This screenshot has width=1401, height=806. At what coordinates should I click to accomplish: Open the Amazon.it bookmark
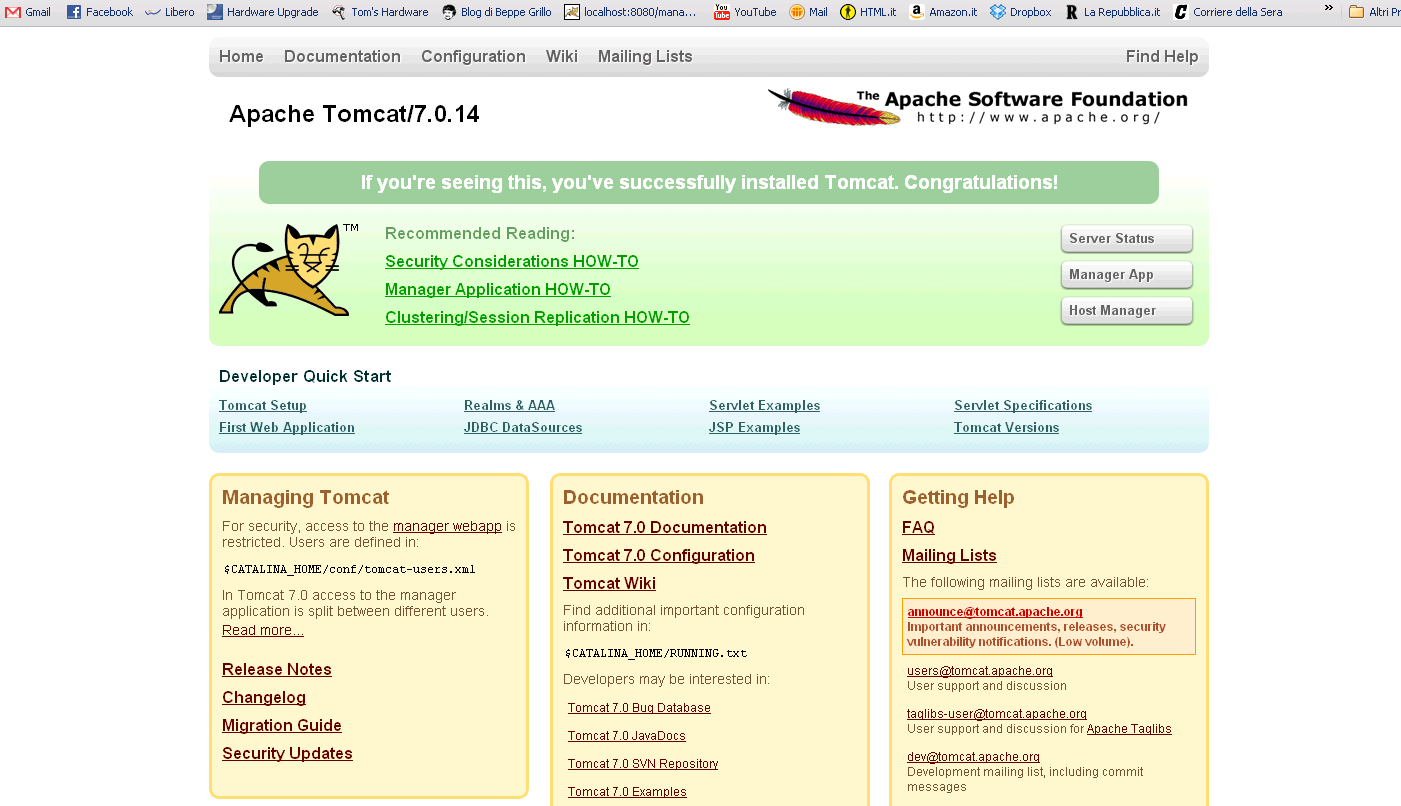click(943, 12)
